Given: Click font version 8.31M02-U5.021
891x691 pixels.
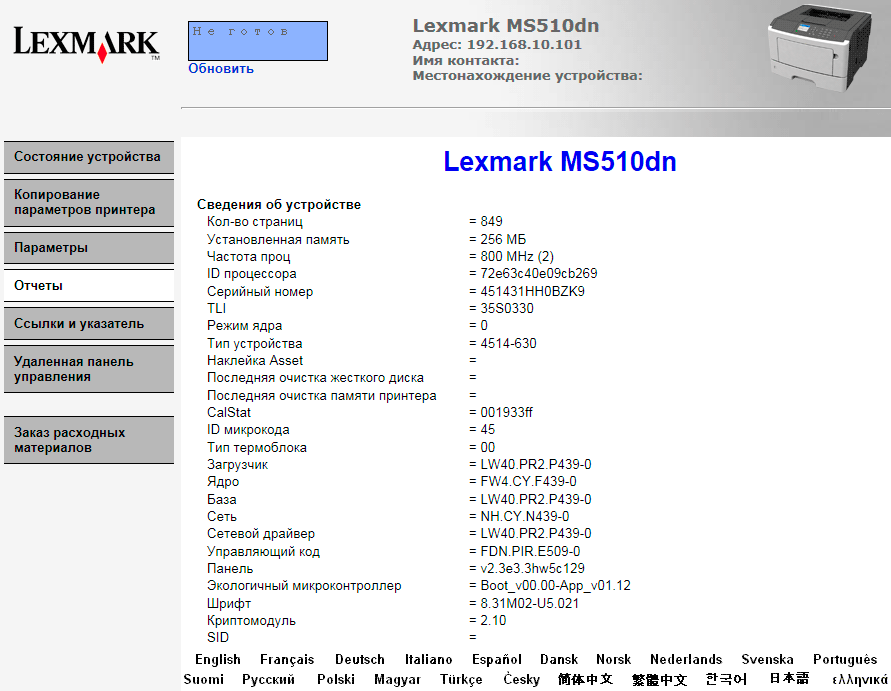Looking at the screenshot, I should coord(530,603).
